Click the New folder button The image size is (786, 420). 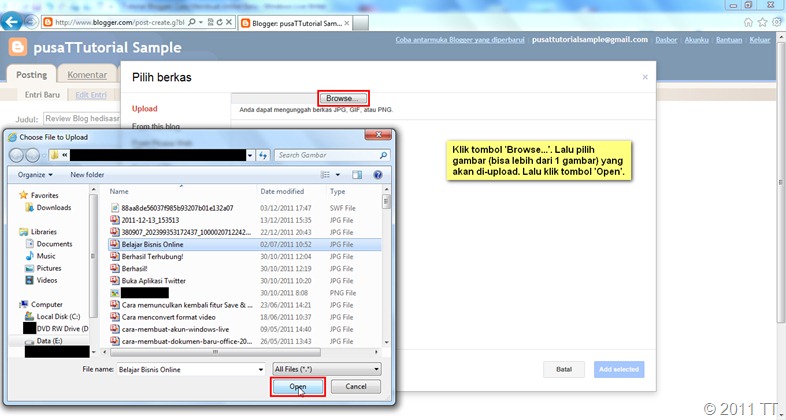point(87,174)
